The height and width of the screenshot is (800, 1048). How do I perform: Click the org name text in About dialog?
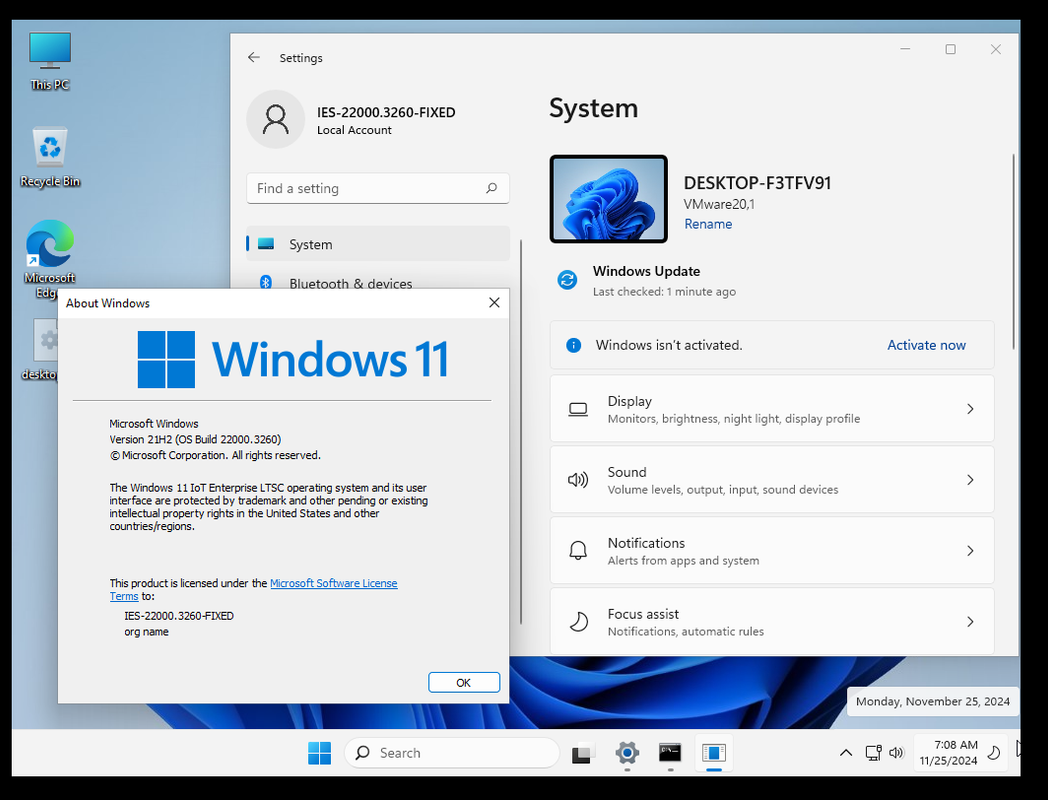[146, 632]
